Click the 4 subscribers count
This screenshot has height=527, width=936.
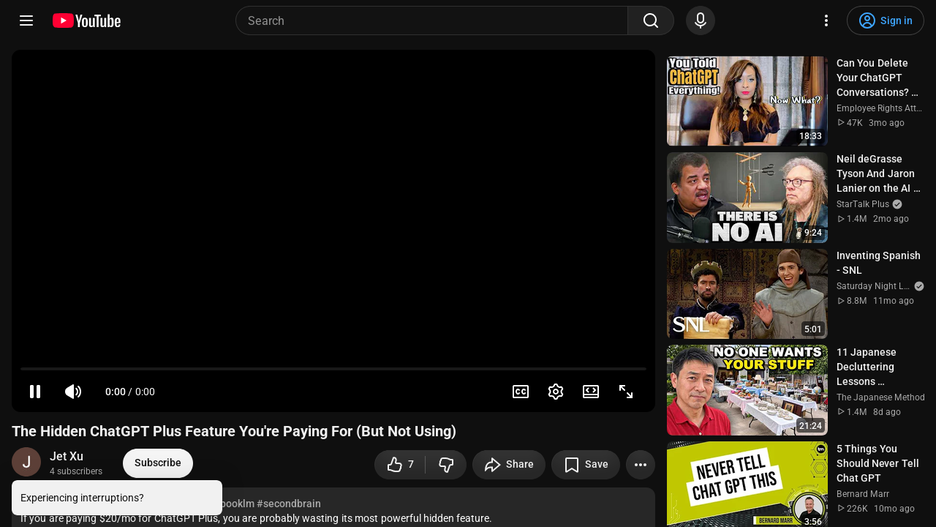tap(76, 471)
